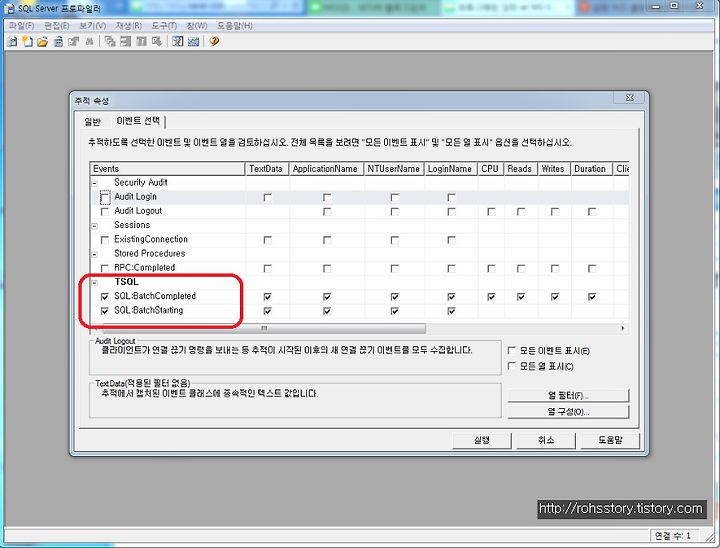
Task: Collapse the Security Audit category
Action: [x=95, y=183]
